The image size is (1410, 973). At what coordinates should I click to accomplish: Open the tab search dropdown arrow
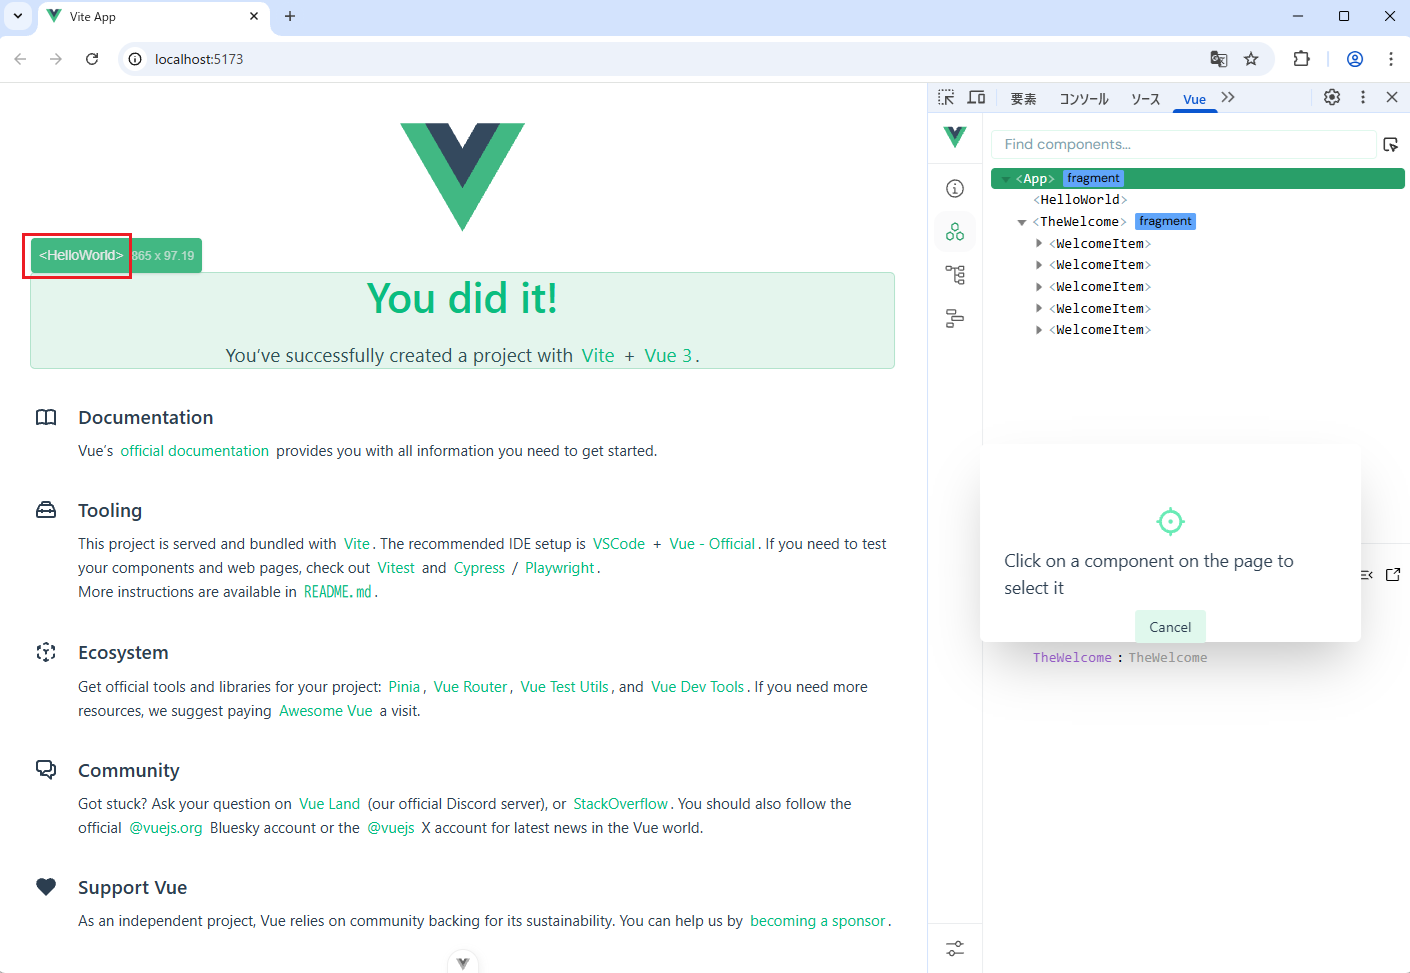pos(18,16)
